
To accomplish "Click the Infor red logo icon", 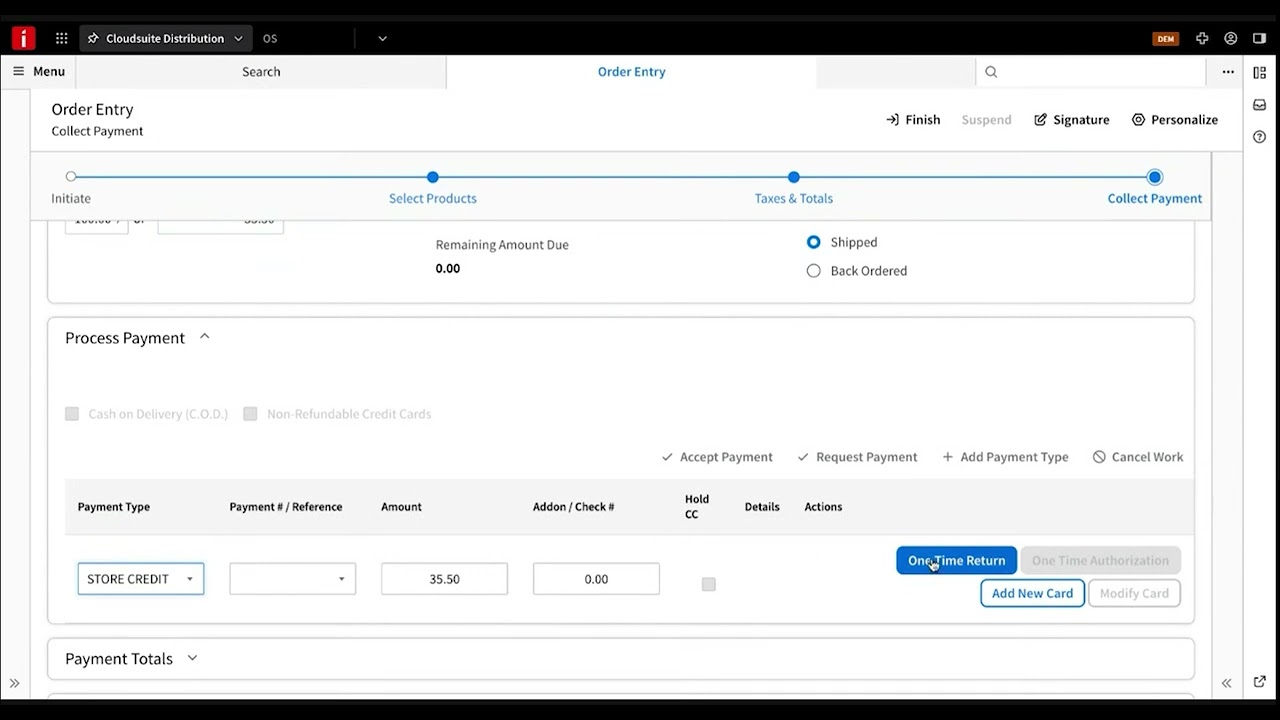I will 23,38.
